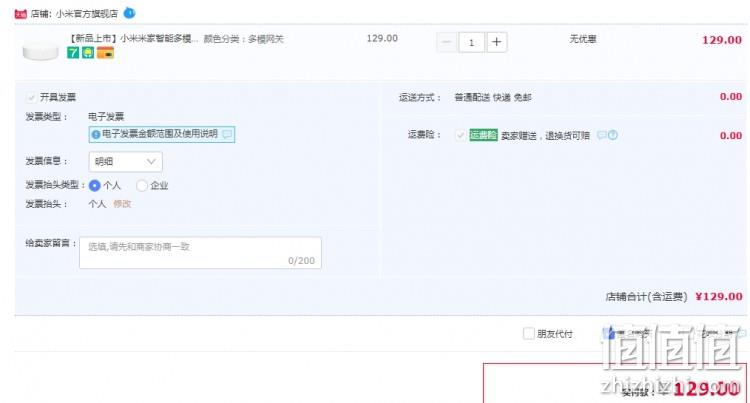Click the 给卖家留言 message box
This screenshot has width=750, height=403.
200,252
